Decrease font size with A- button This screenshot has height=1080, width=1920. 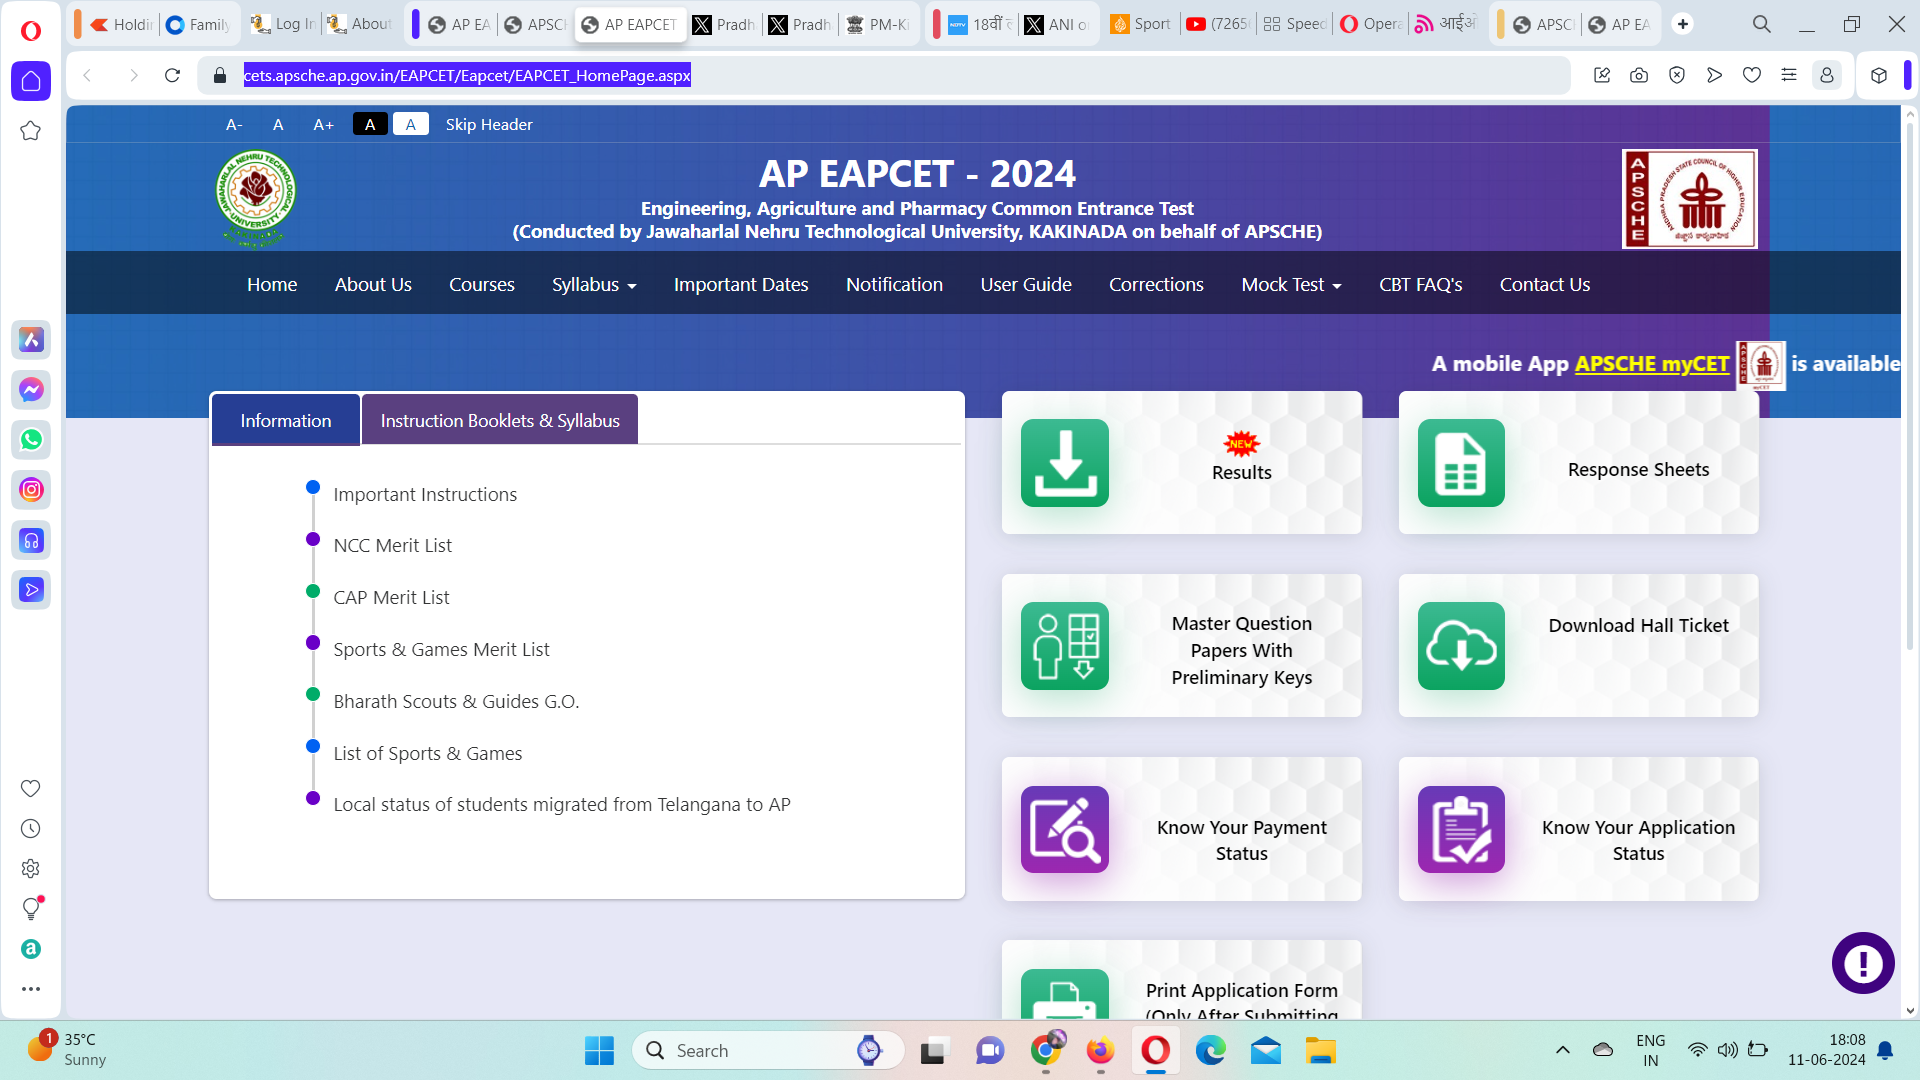click(234, 124)
